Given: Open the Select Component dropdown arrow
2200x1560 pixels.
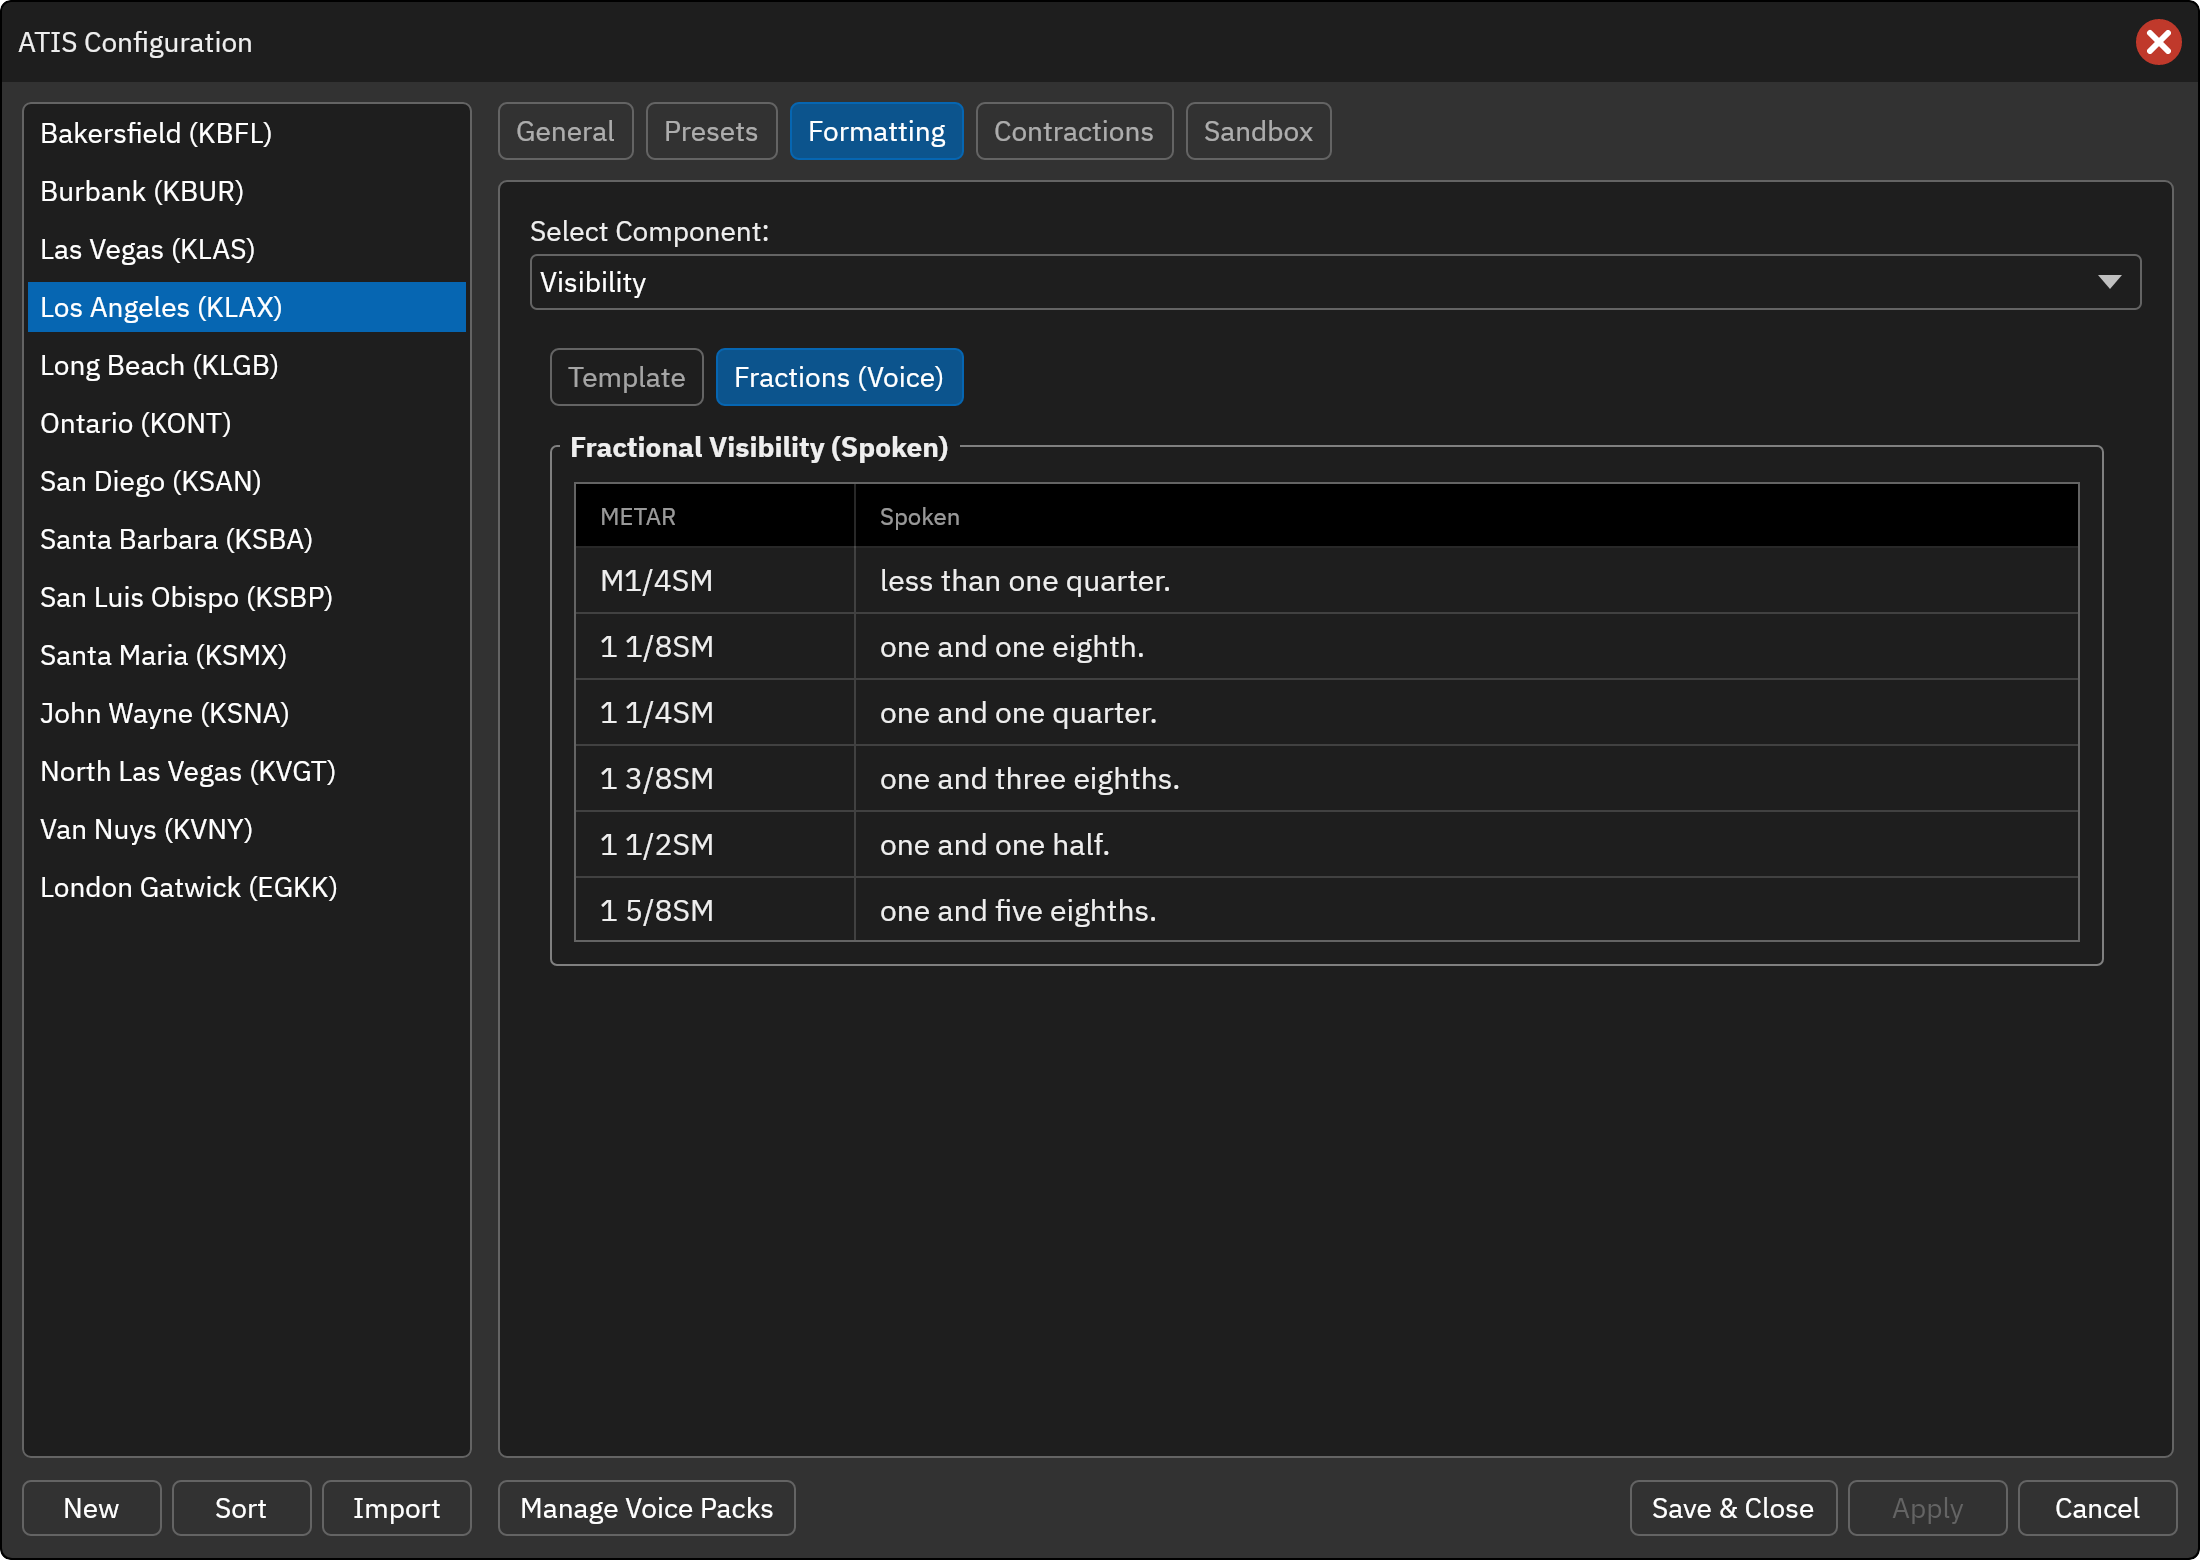Looking at the screenshot, I should 2109,282.
